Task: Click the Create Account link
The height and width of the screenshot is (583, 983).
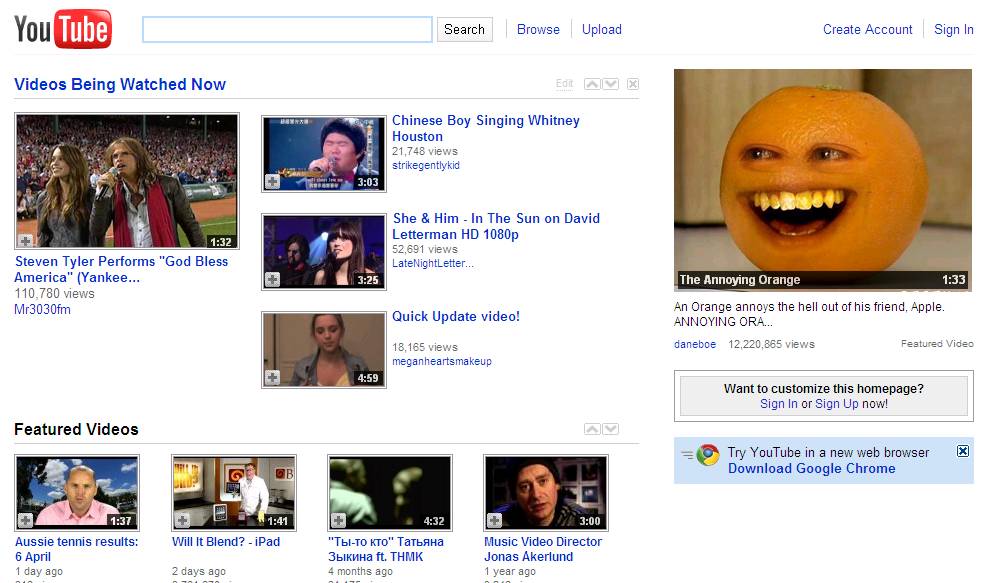Action: pos(867,29)
